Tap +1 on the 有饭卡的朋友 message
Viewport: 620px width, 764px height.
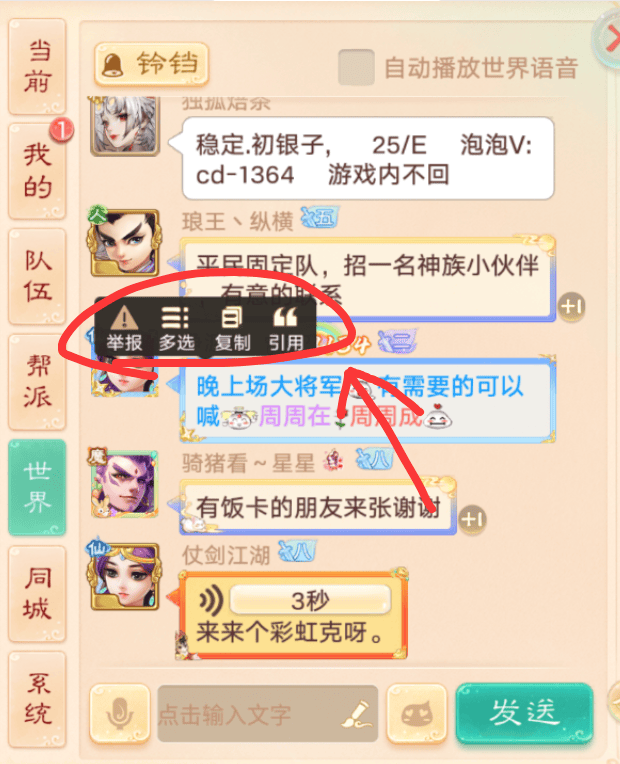(473, 519)
